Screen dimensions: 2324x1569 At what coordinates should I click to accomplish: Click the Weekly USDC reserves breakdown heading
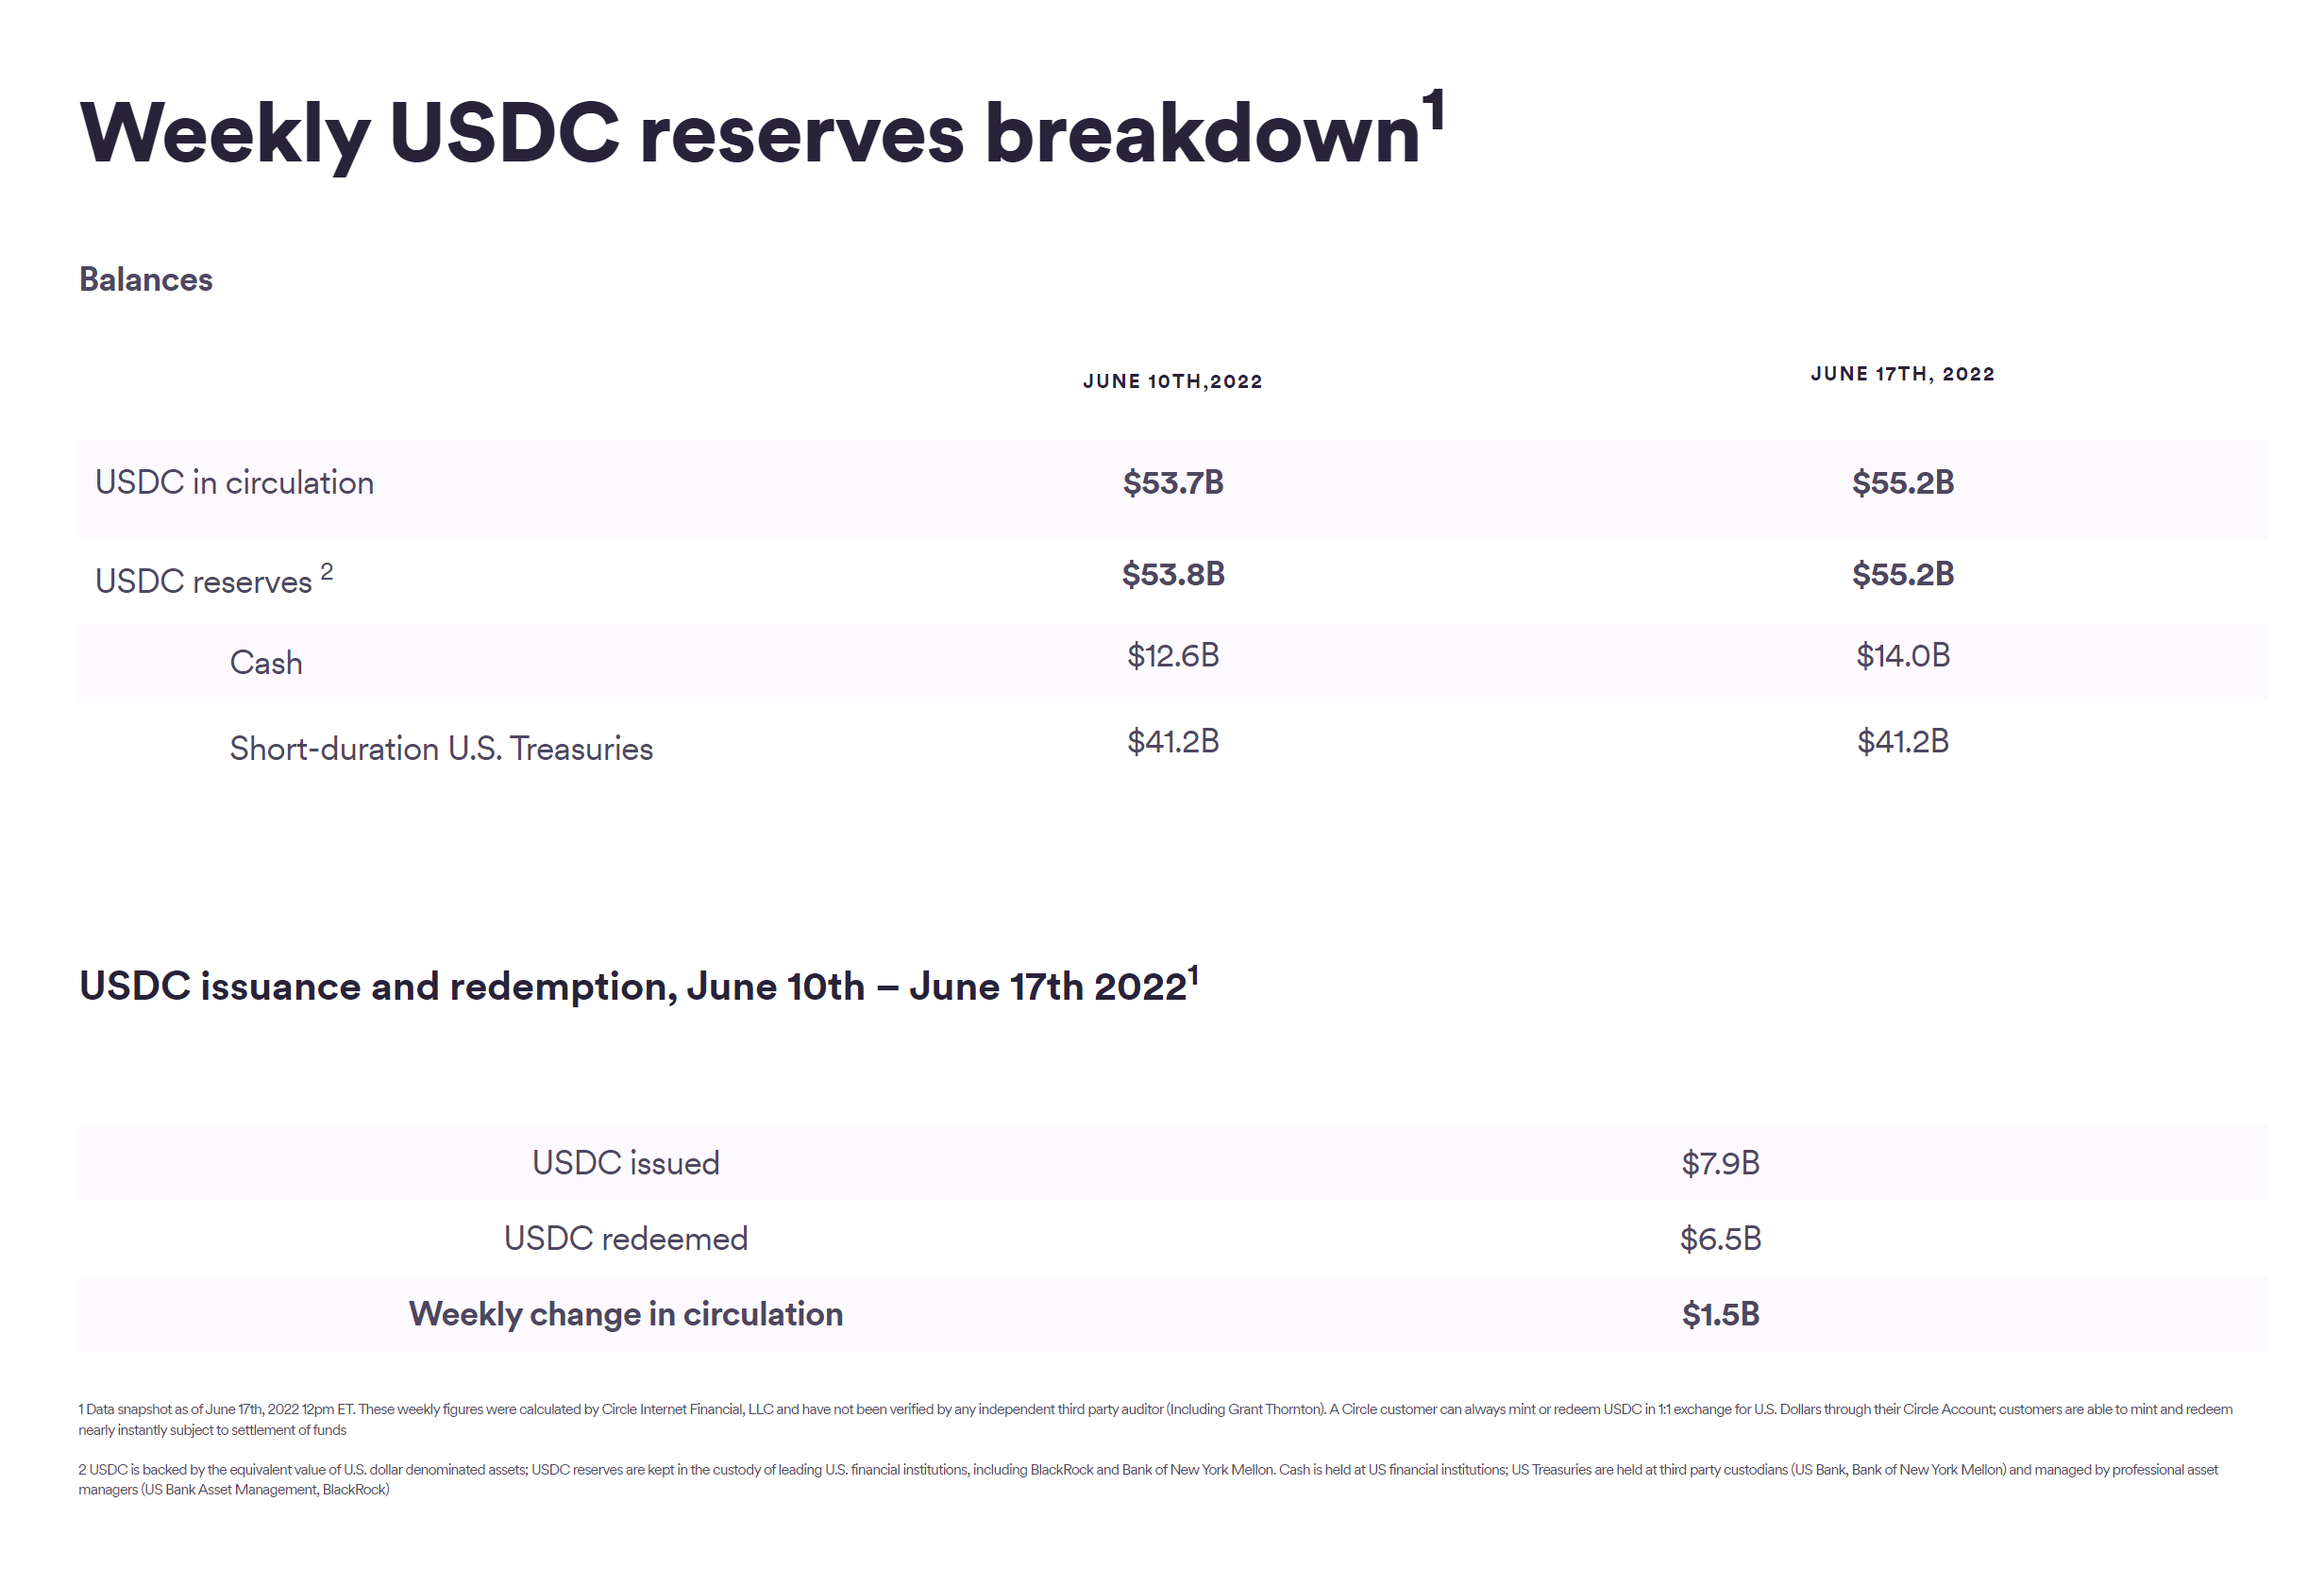(x=761, y=133)
